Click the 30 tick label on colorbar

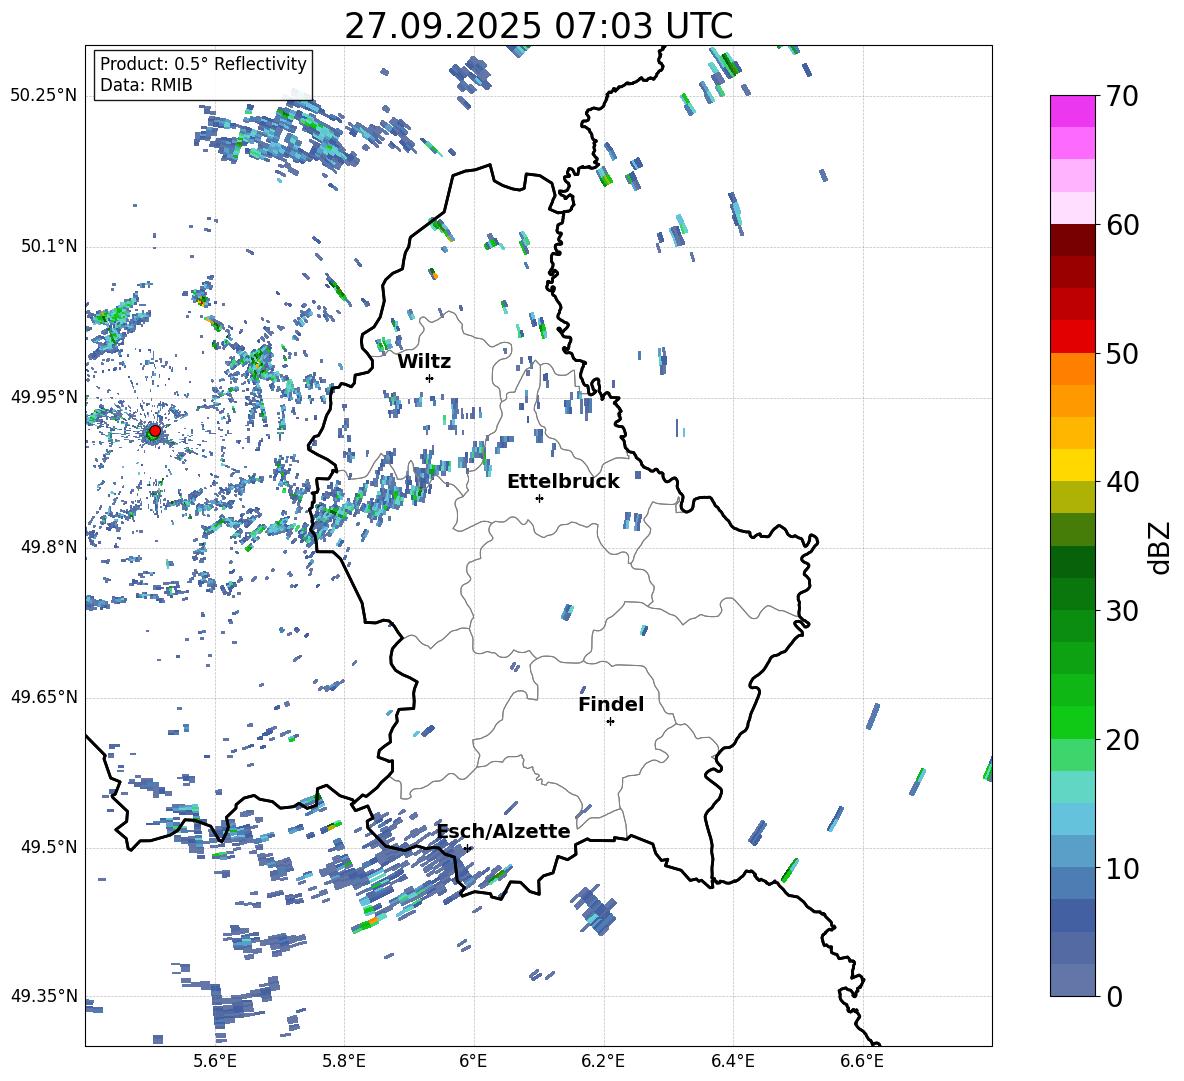pos(1122,611)
